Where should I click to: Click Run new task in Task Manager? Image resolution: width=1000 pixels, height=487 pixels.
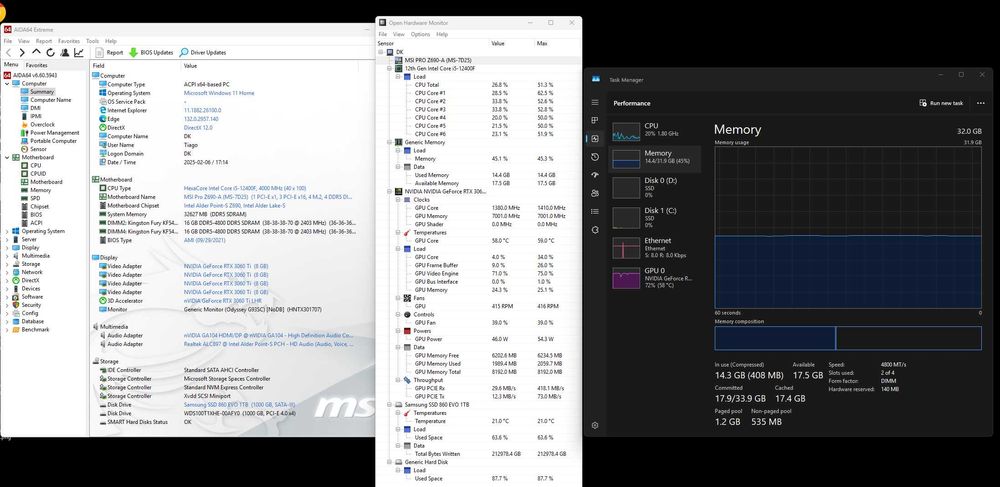coord(941,103)
